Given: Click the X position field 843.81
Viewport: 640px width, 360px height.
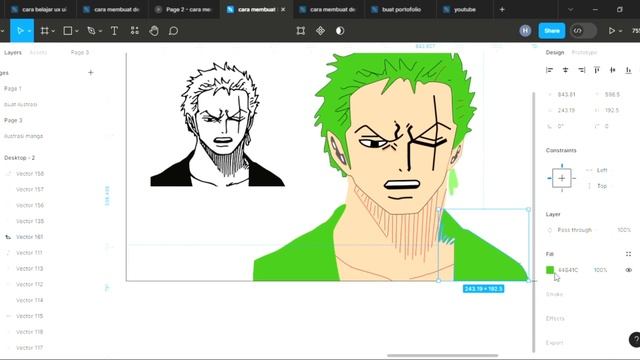Looking at the screenshot, I should coord(567,94).
